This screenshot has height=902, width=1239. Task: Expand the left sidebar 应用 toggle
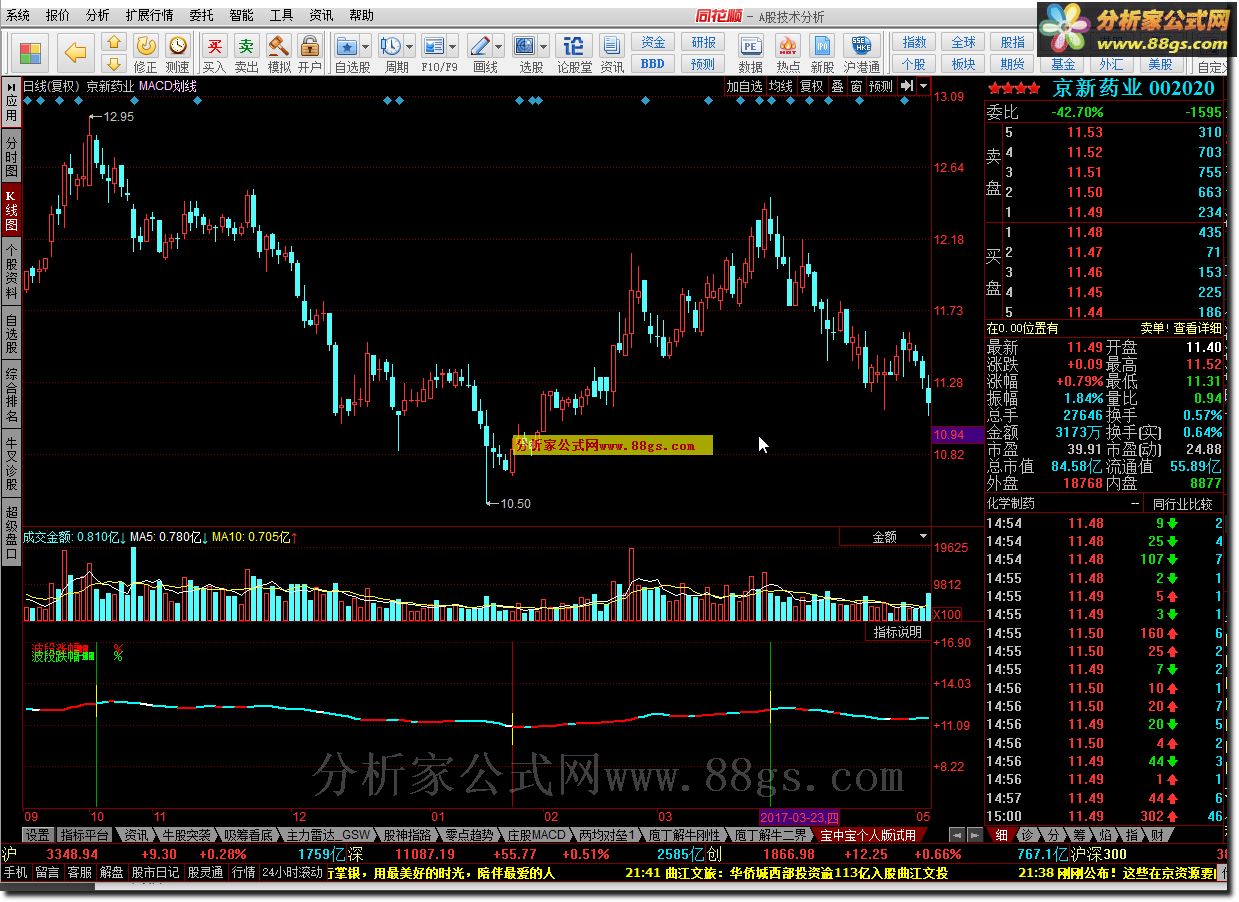(11, 101)
